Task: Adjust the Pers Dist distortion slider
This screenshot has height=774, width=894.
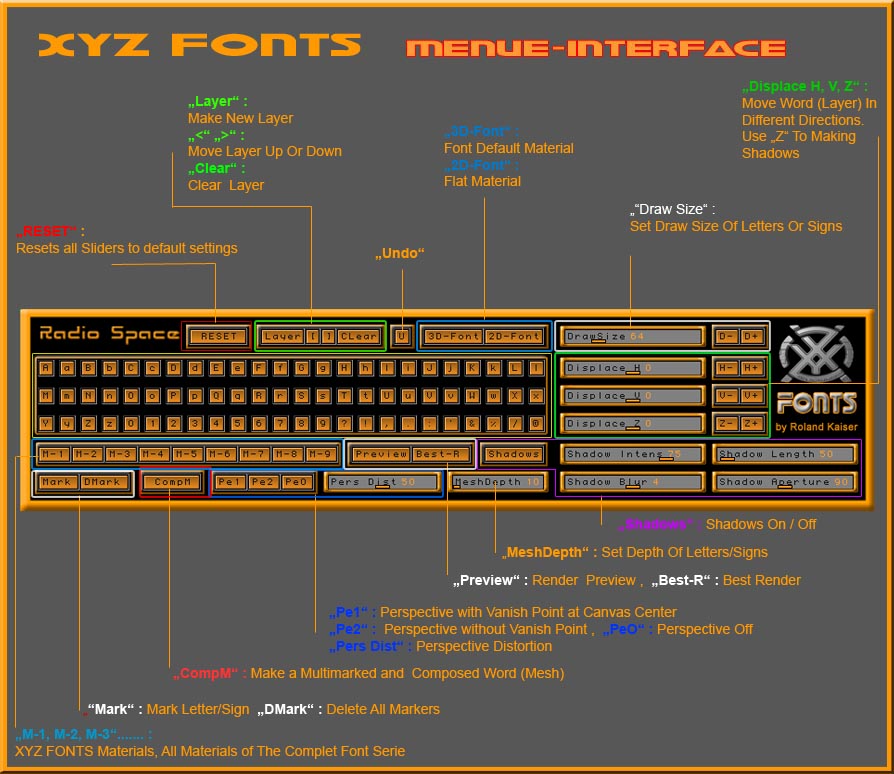Action: point(382,481)
